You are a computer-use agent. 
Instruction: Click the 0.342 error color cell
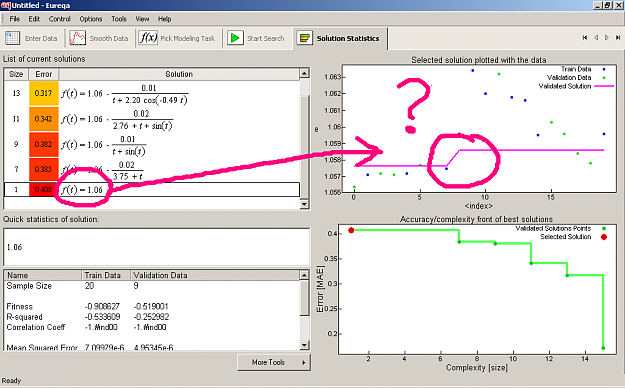point(43,119)
